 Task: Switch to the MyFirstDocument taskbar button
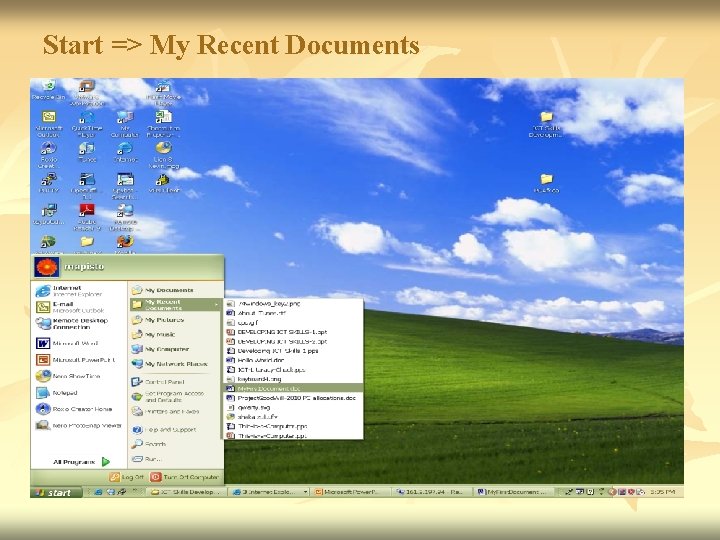514,492
